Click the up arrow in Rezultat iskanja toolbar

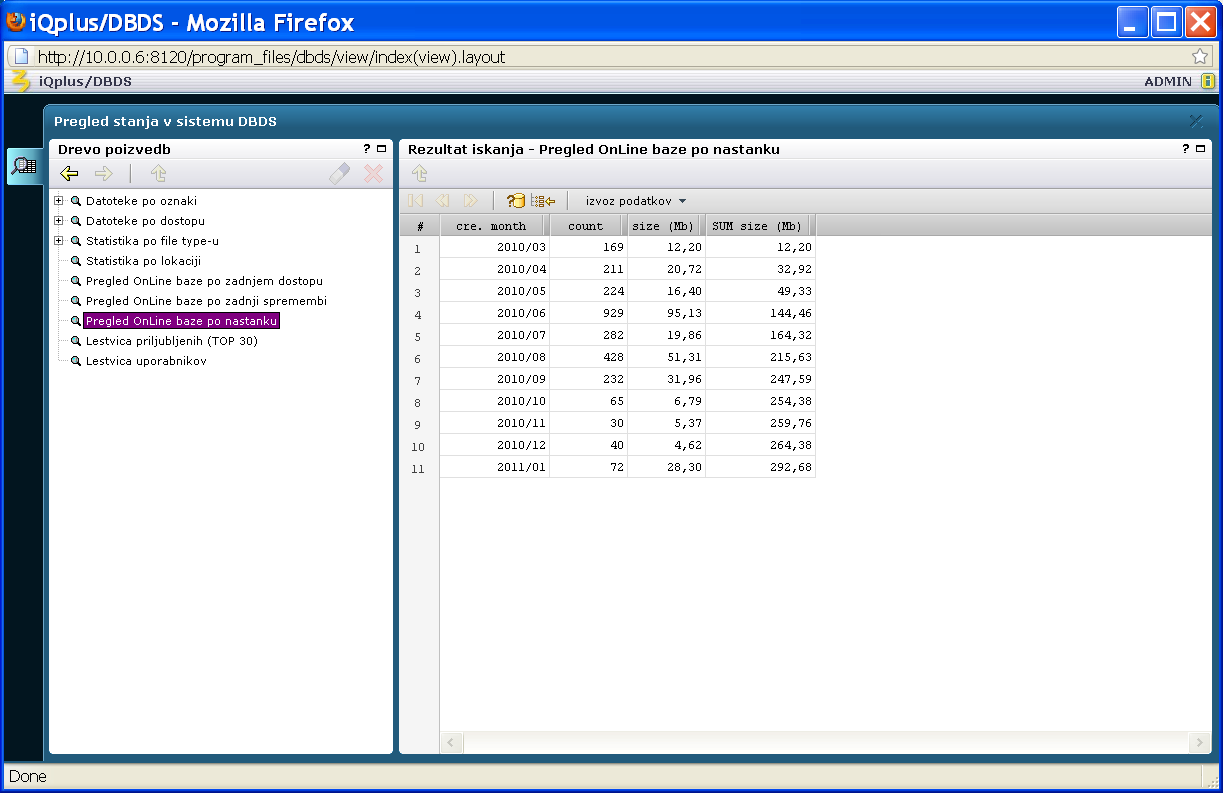coord(420,174)
